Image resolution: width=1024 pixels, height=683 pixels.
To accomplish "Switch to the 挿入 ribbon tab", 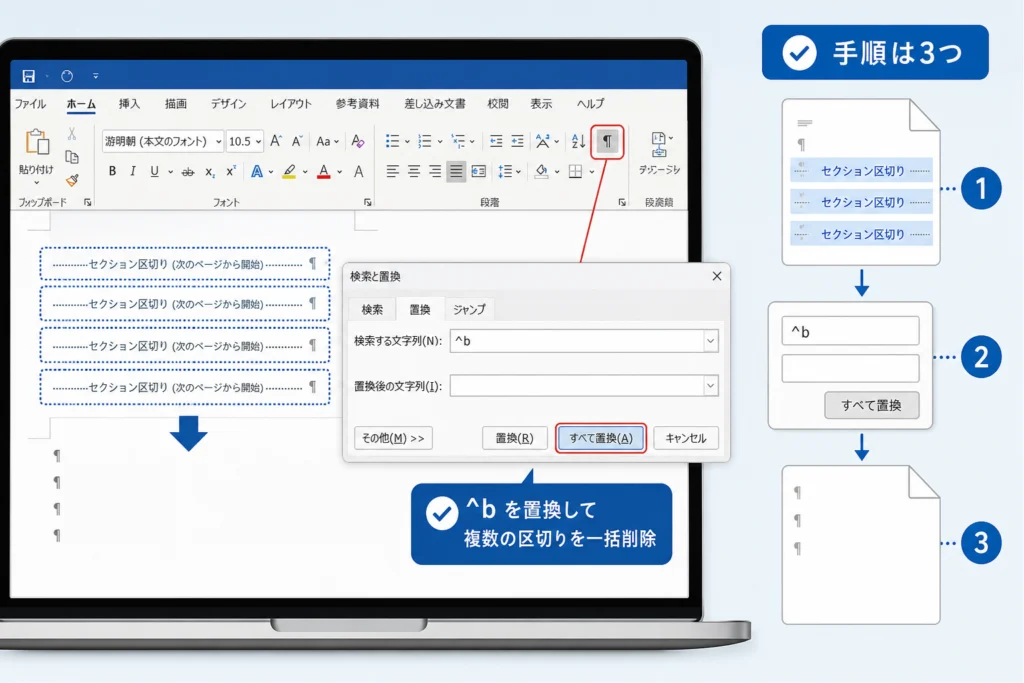I will coord(129,104).
